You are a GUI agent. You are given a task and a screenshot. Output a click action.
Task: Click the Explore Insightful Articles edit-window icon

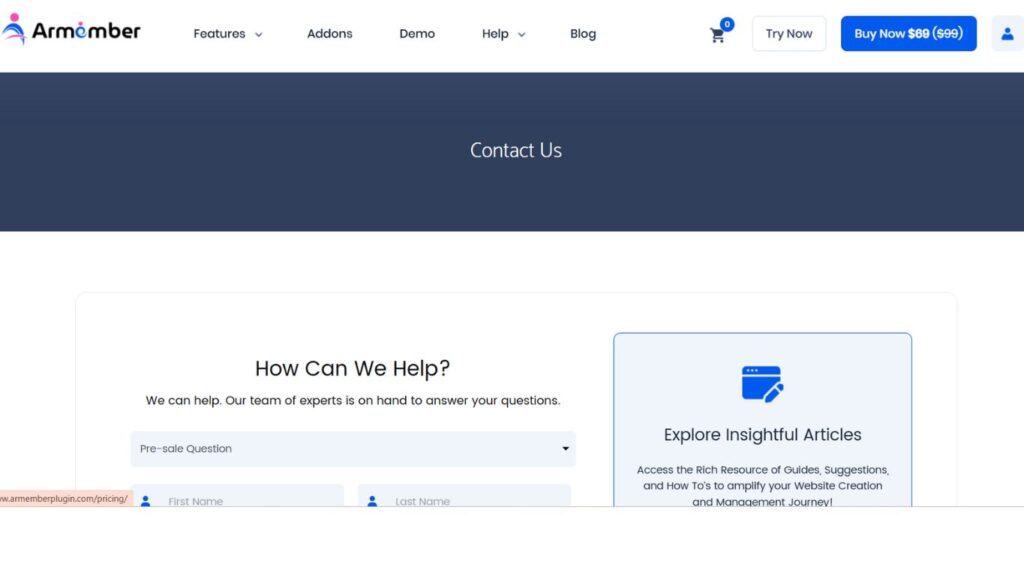coord(762,384)
